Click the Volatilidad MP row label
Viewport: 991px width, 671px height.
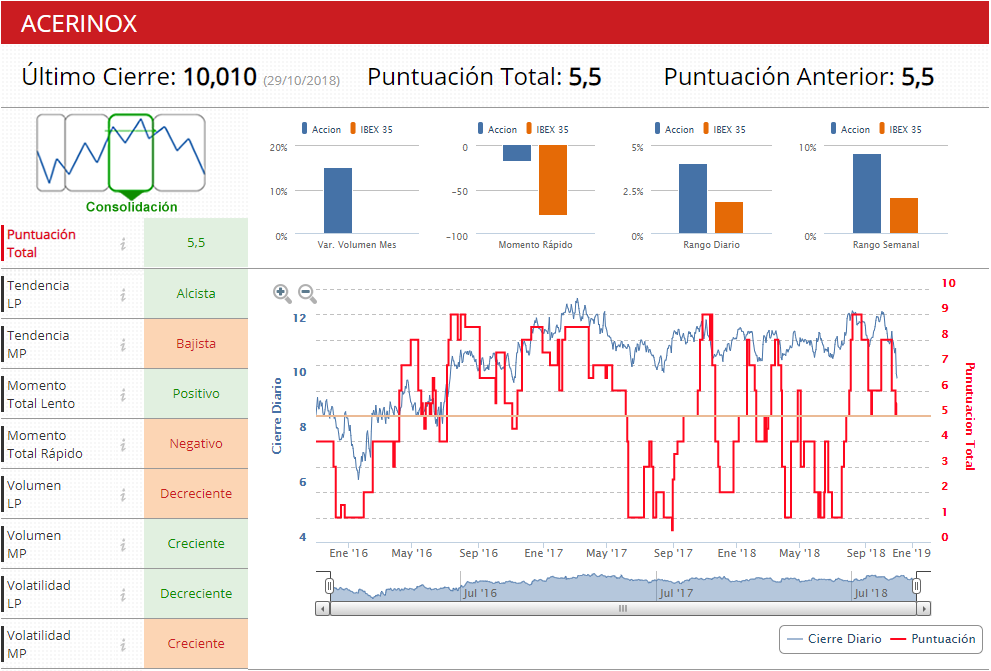39,644
